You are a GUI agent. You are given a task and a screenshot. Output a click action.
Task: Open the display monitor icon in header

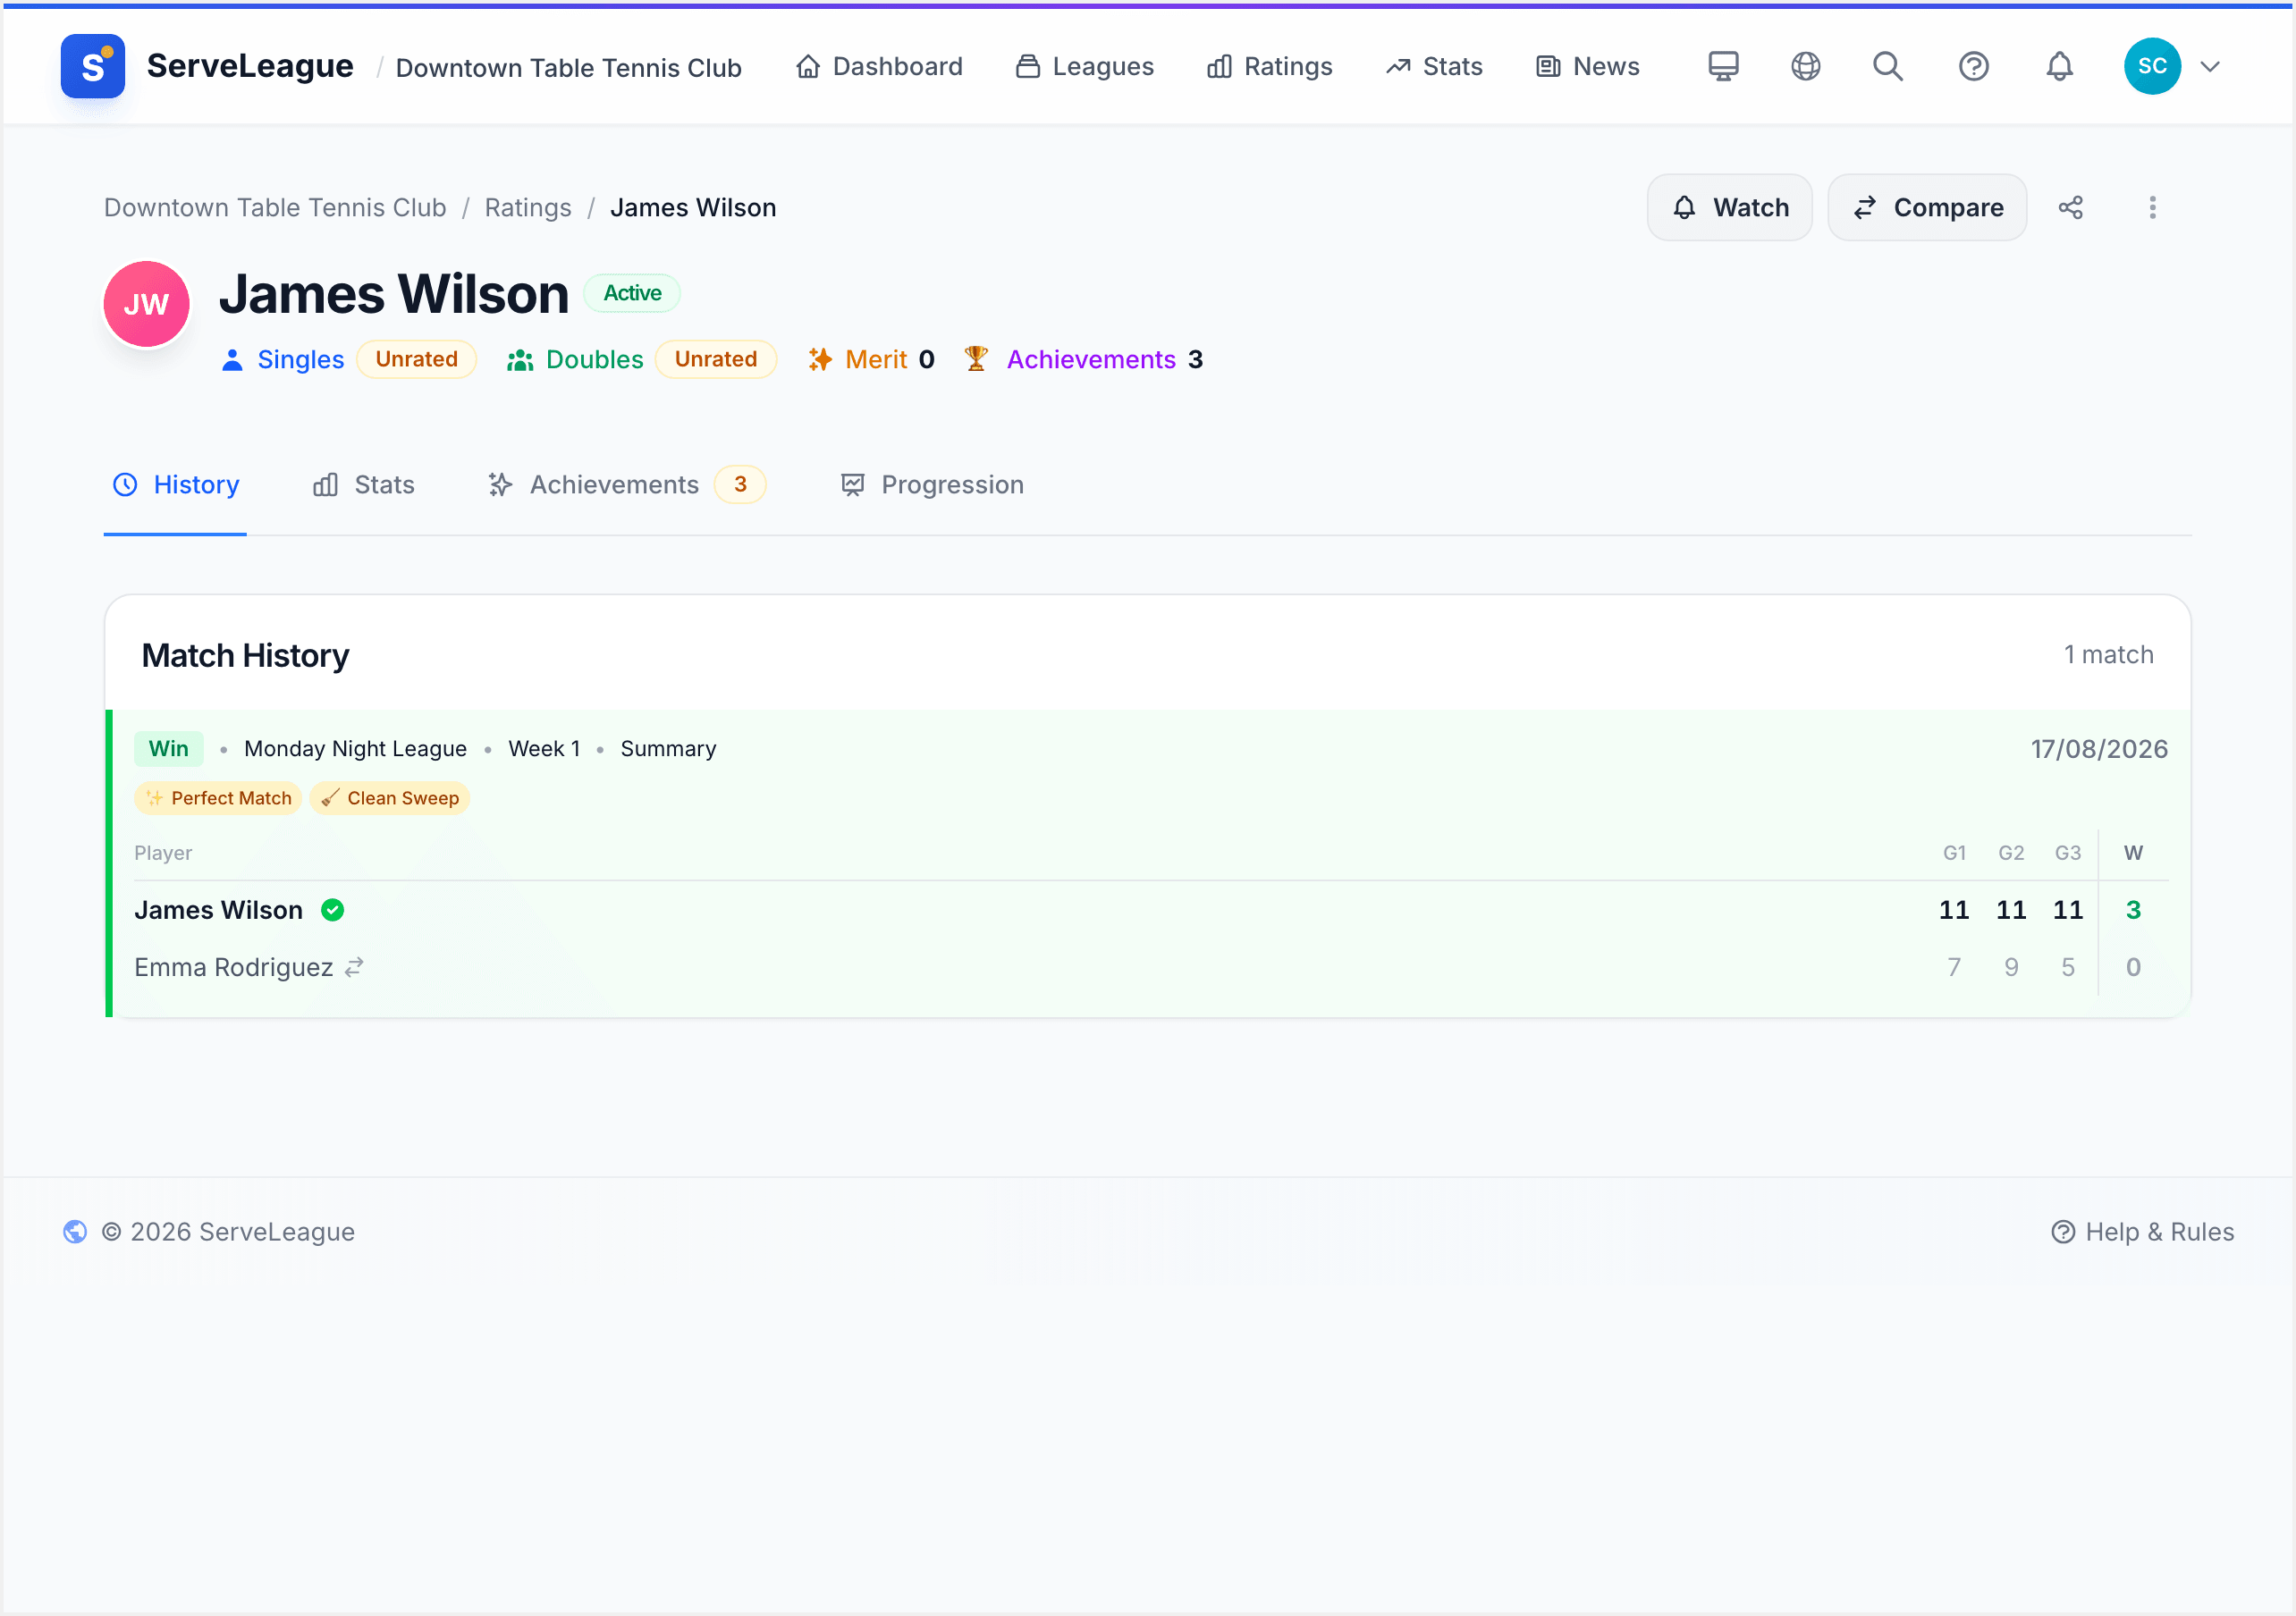click(1722, 66)
